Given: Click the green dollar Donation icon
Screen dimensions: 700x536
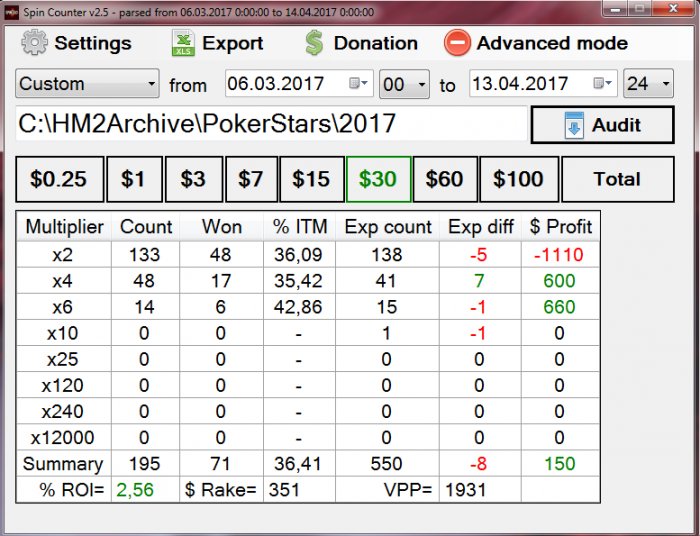Looking at the screenshot, I should [314, 43].
